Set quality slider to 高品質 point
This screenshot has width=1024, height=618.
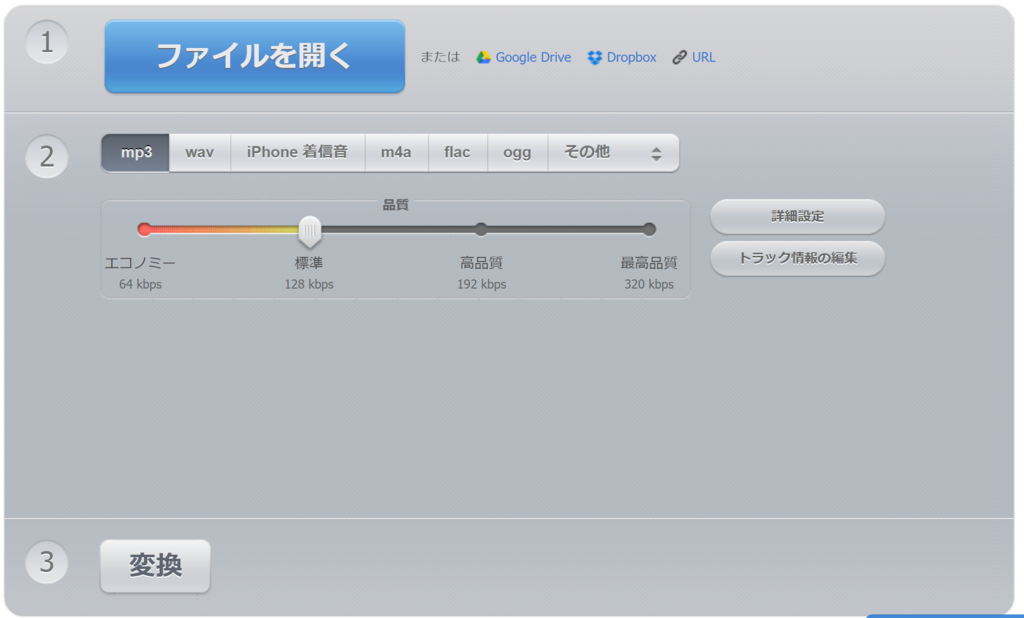(481, 229)
